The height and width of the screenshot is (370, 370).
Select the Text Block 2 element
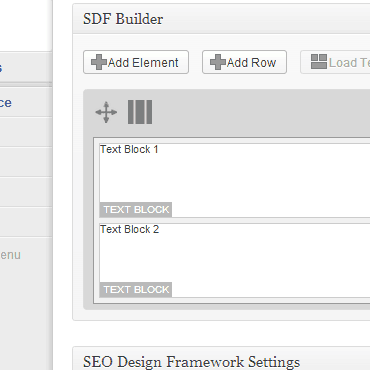pyautogui.click(x=235, y=260)
